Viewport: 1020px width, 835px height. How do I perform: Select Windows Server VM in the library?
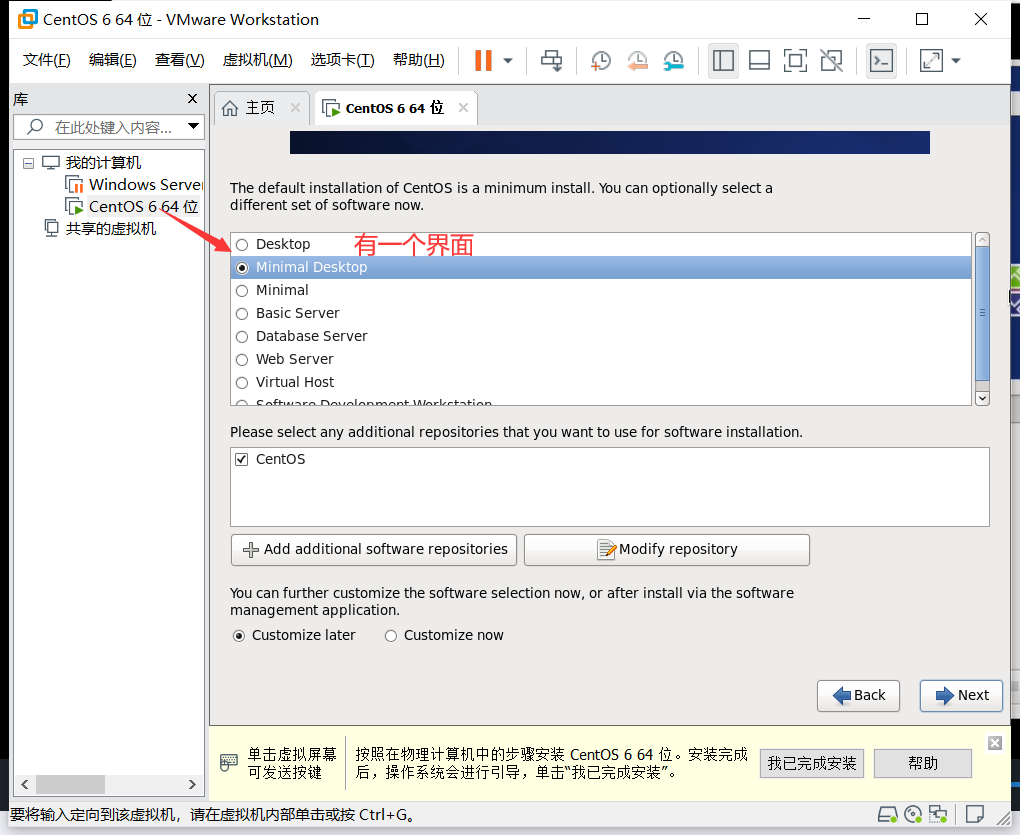click(x=134, y=185)
